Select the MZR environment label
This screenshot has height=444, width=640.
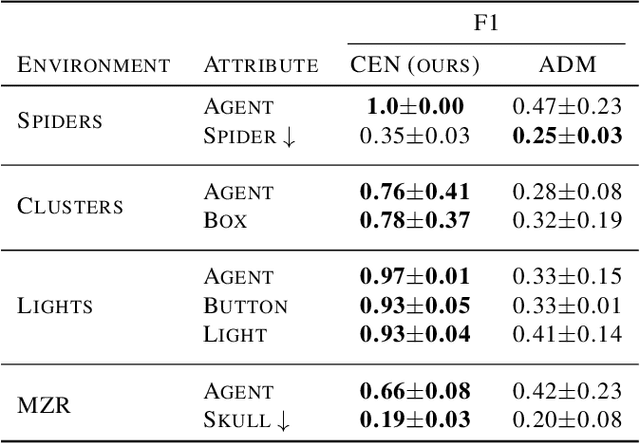pyautogui.click(x=43, y=406)
